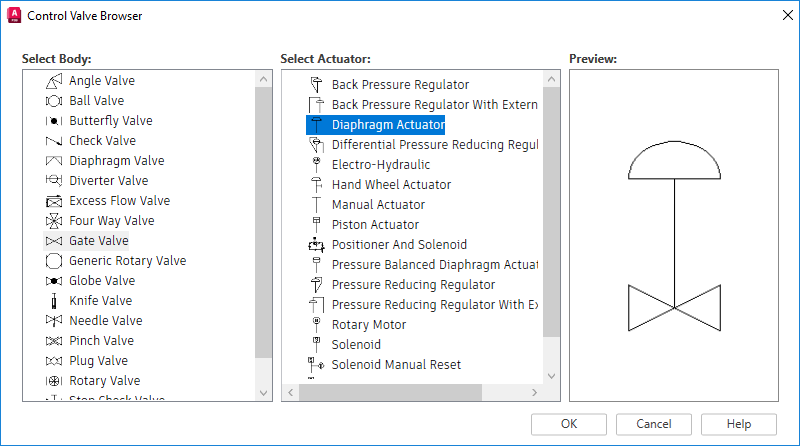Screen dimensions: 800x446
Task: Click the Angle Valve body icon
Action: click(54, 81)
